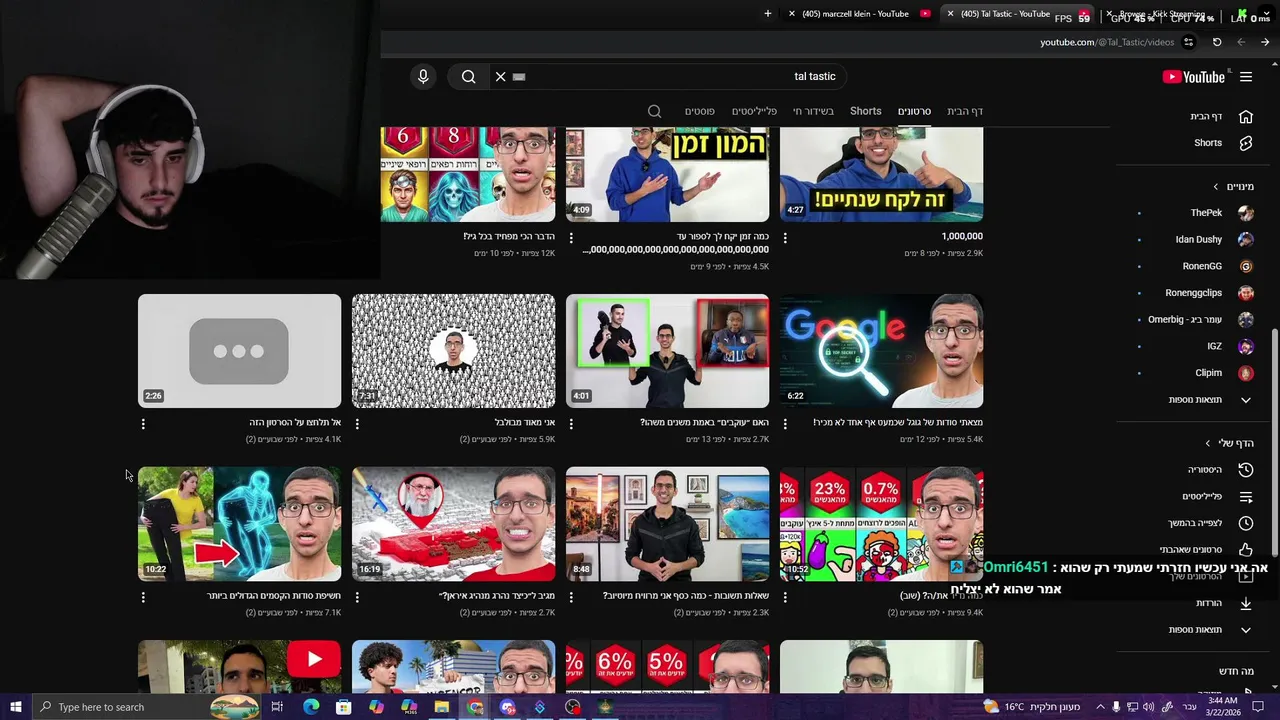
Task: Switch to channel Home tab (דף הבית)
Action: (x=965, y=111)
